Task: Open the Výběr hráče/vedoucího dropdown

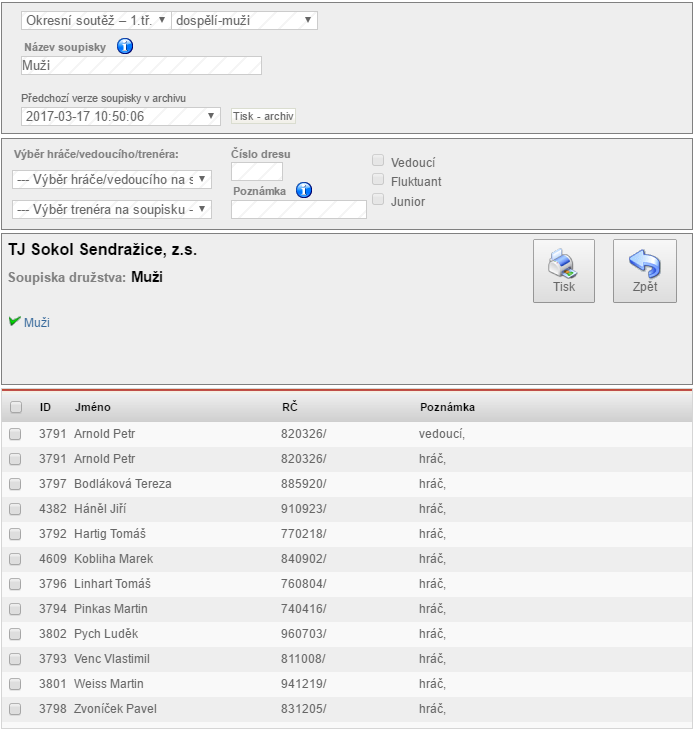Action: 111,179
